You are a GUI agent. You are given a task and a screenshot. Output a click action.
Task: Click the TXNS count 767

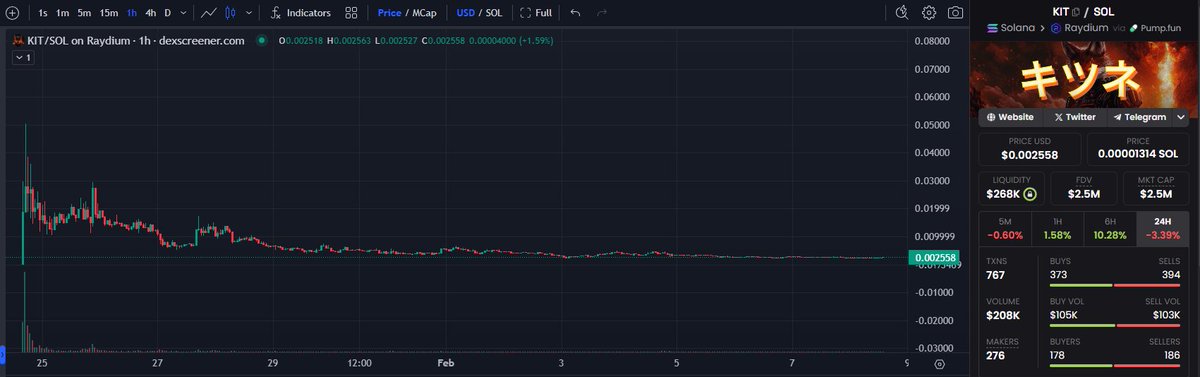coord(996,275)
